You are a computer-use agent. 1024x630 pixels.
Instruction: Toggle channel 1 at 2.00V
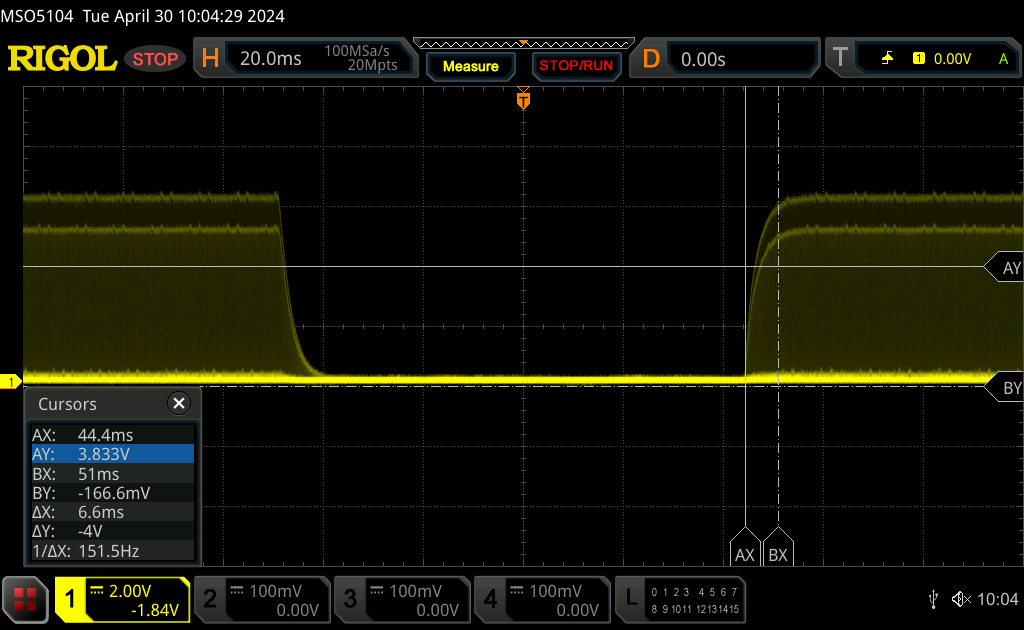click(122, 599)
